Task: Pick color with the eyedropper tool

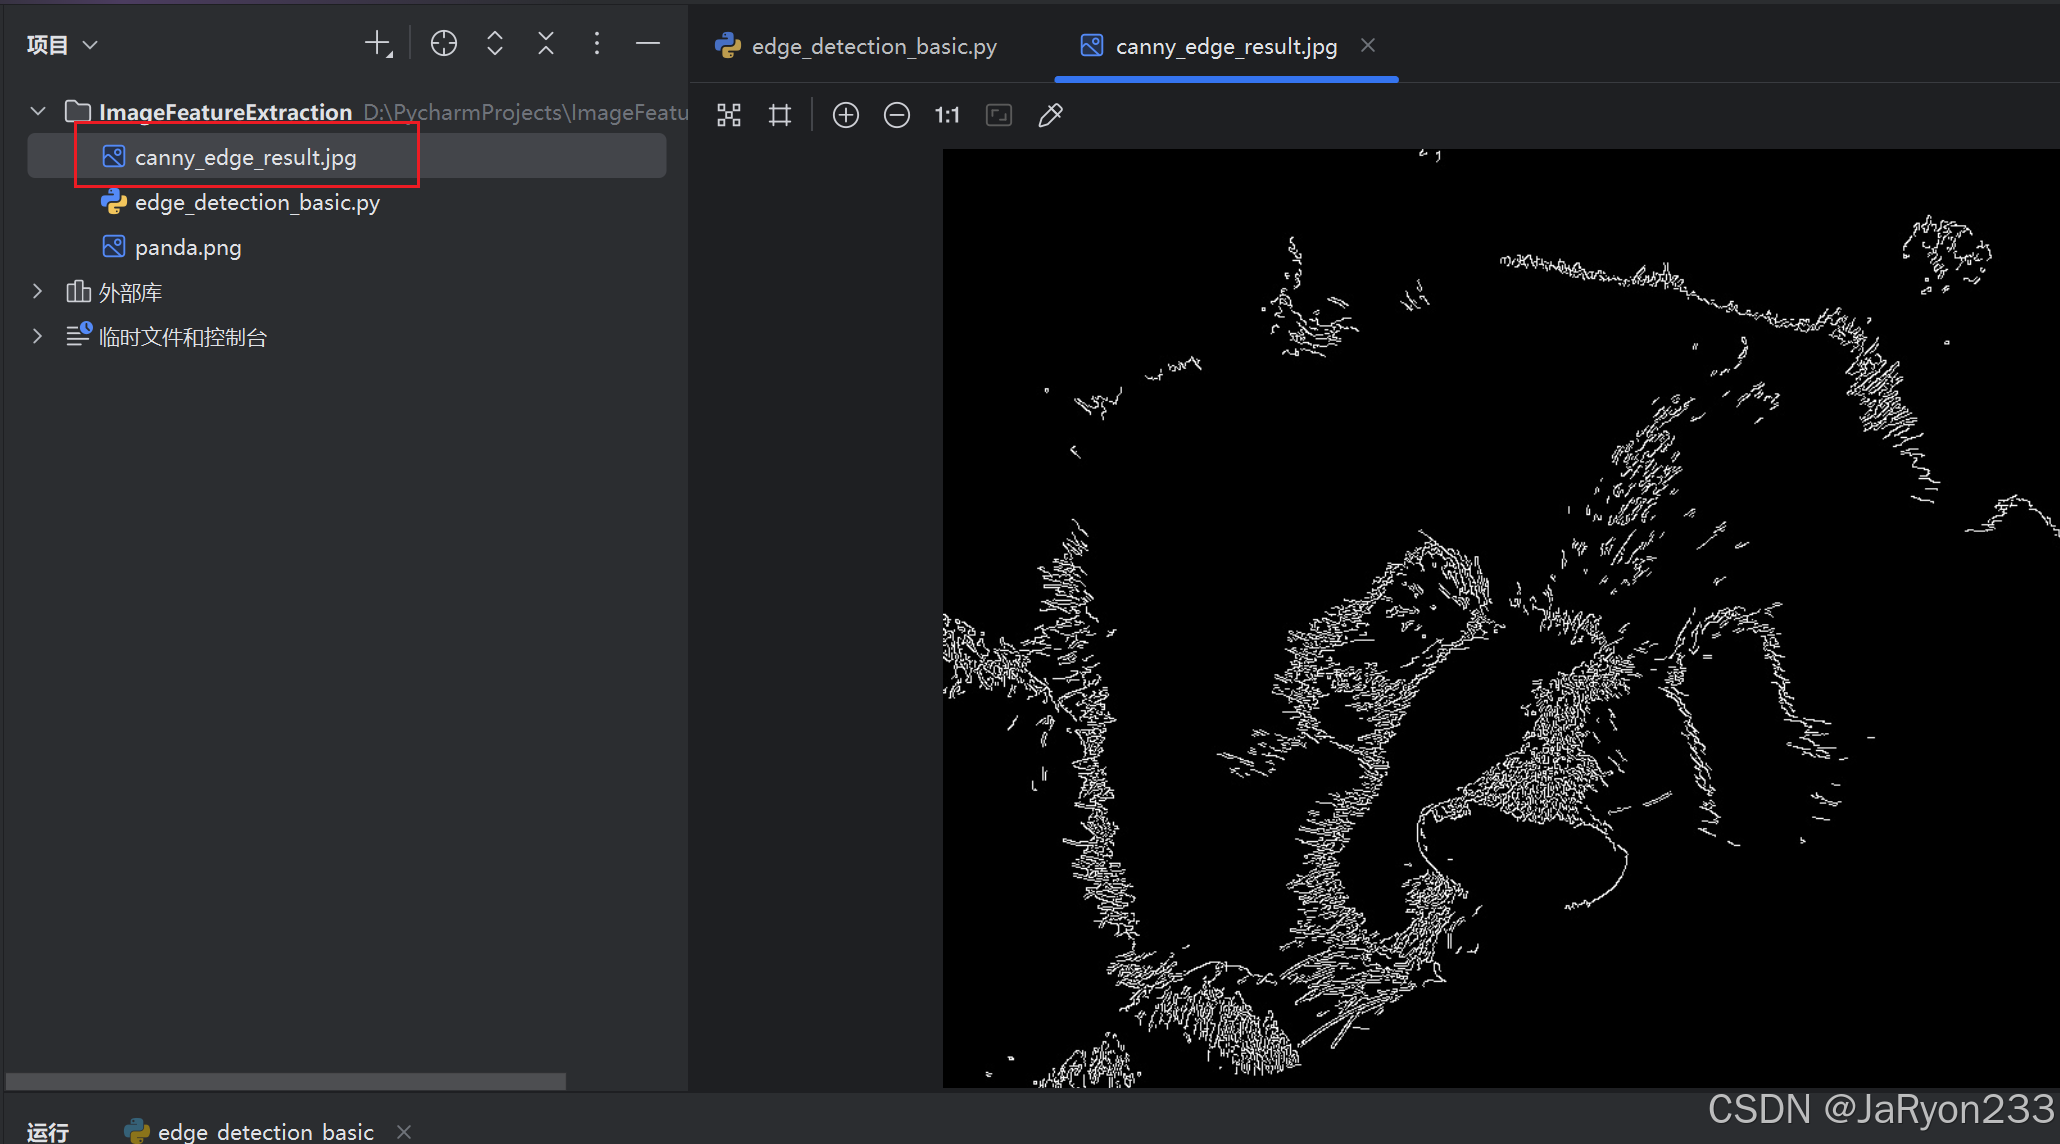Action: [x=1050, y=116]
